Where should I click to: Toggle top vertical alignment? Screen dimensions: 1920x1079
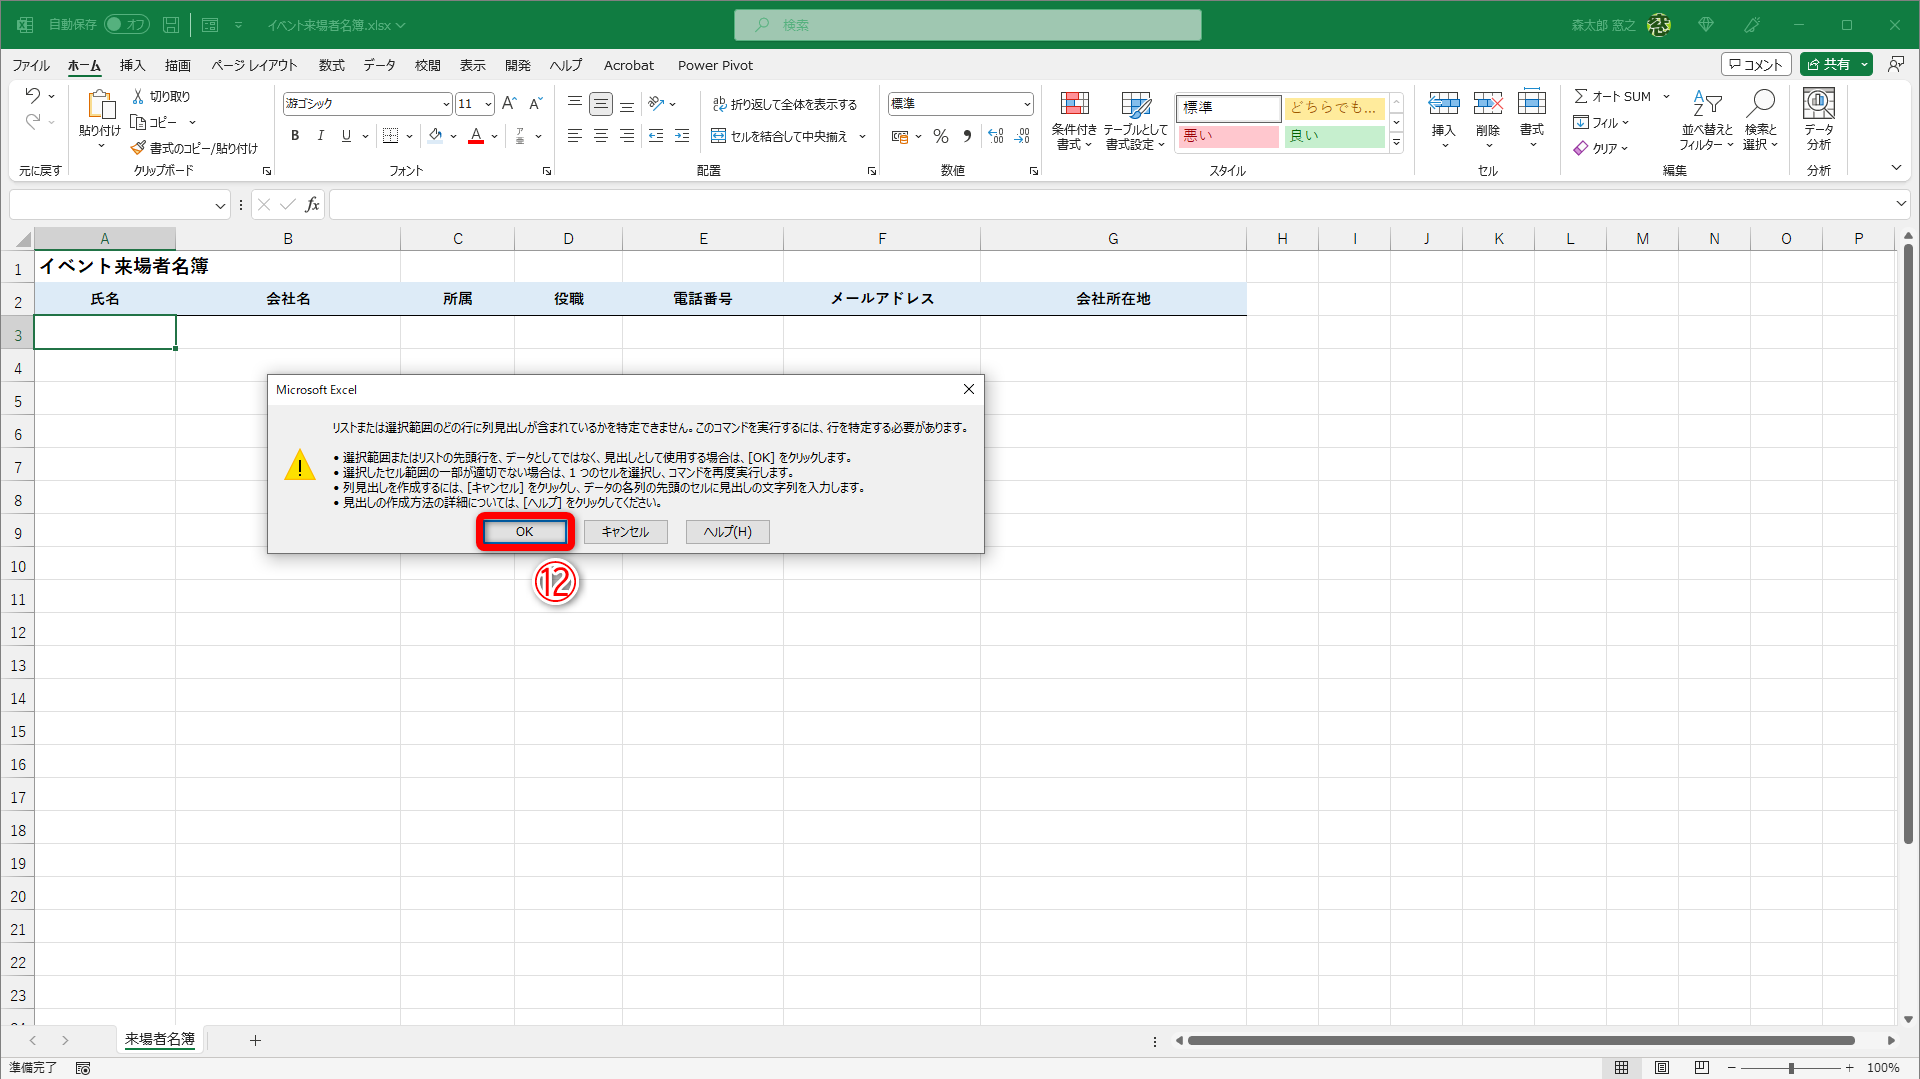point(575,103)
